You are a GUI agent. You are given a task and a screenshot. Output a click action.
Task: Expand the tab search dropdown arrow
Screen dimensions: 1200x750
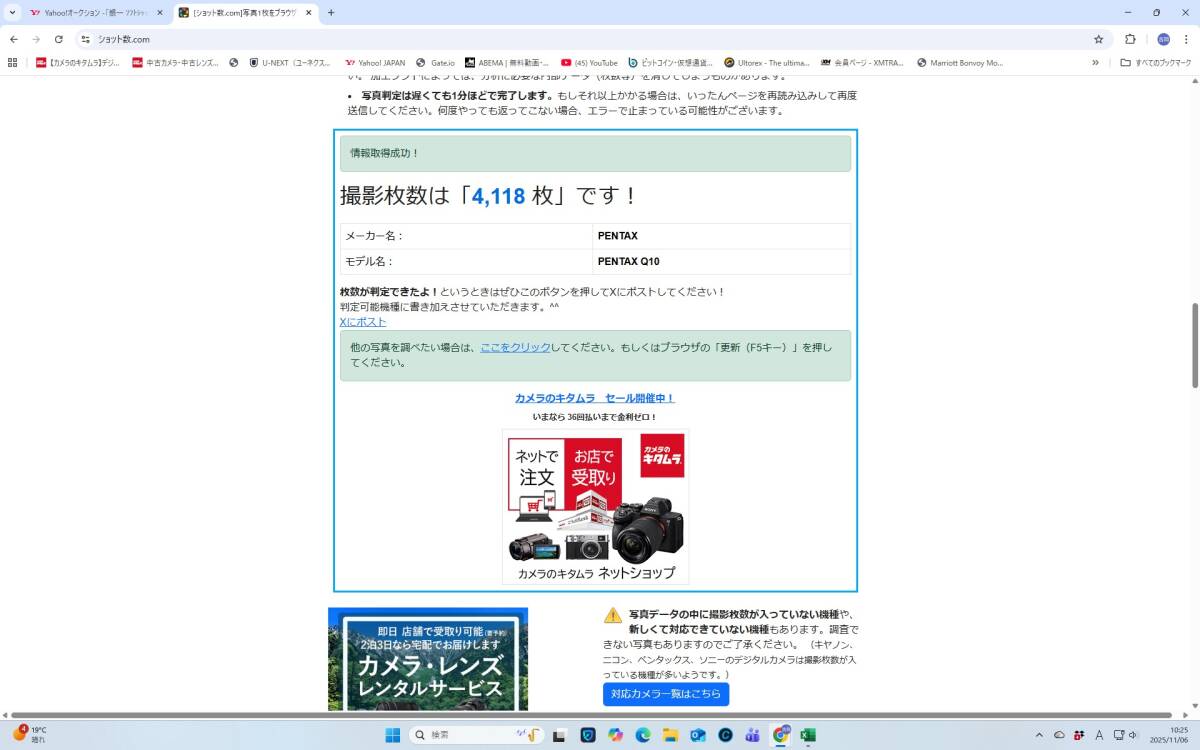pos(12,13)
